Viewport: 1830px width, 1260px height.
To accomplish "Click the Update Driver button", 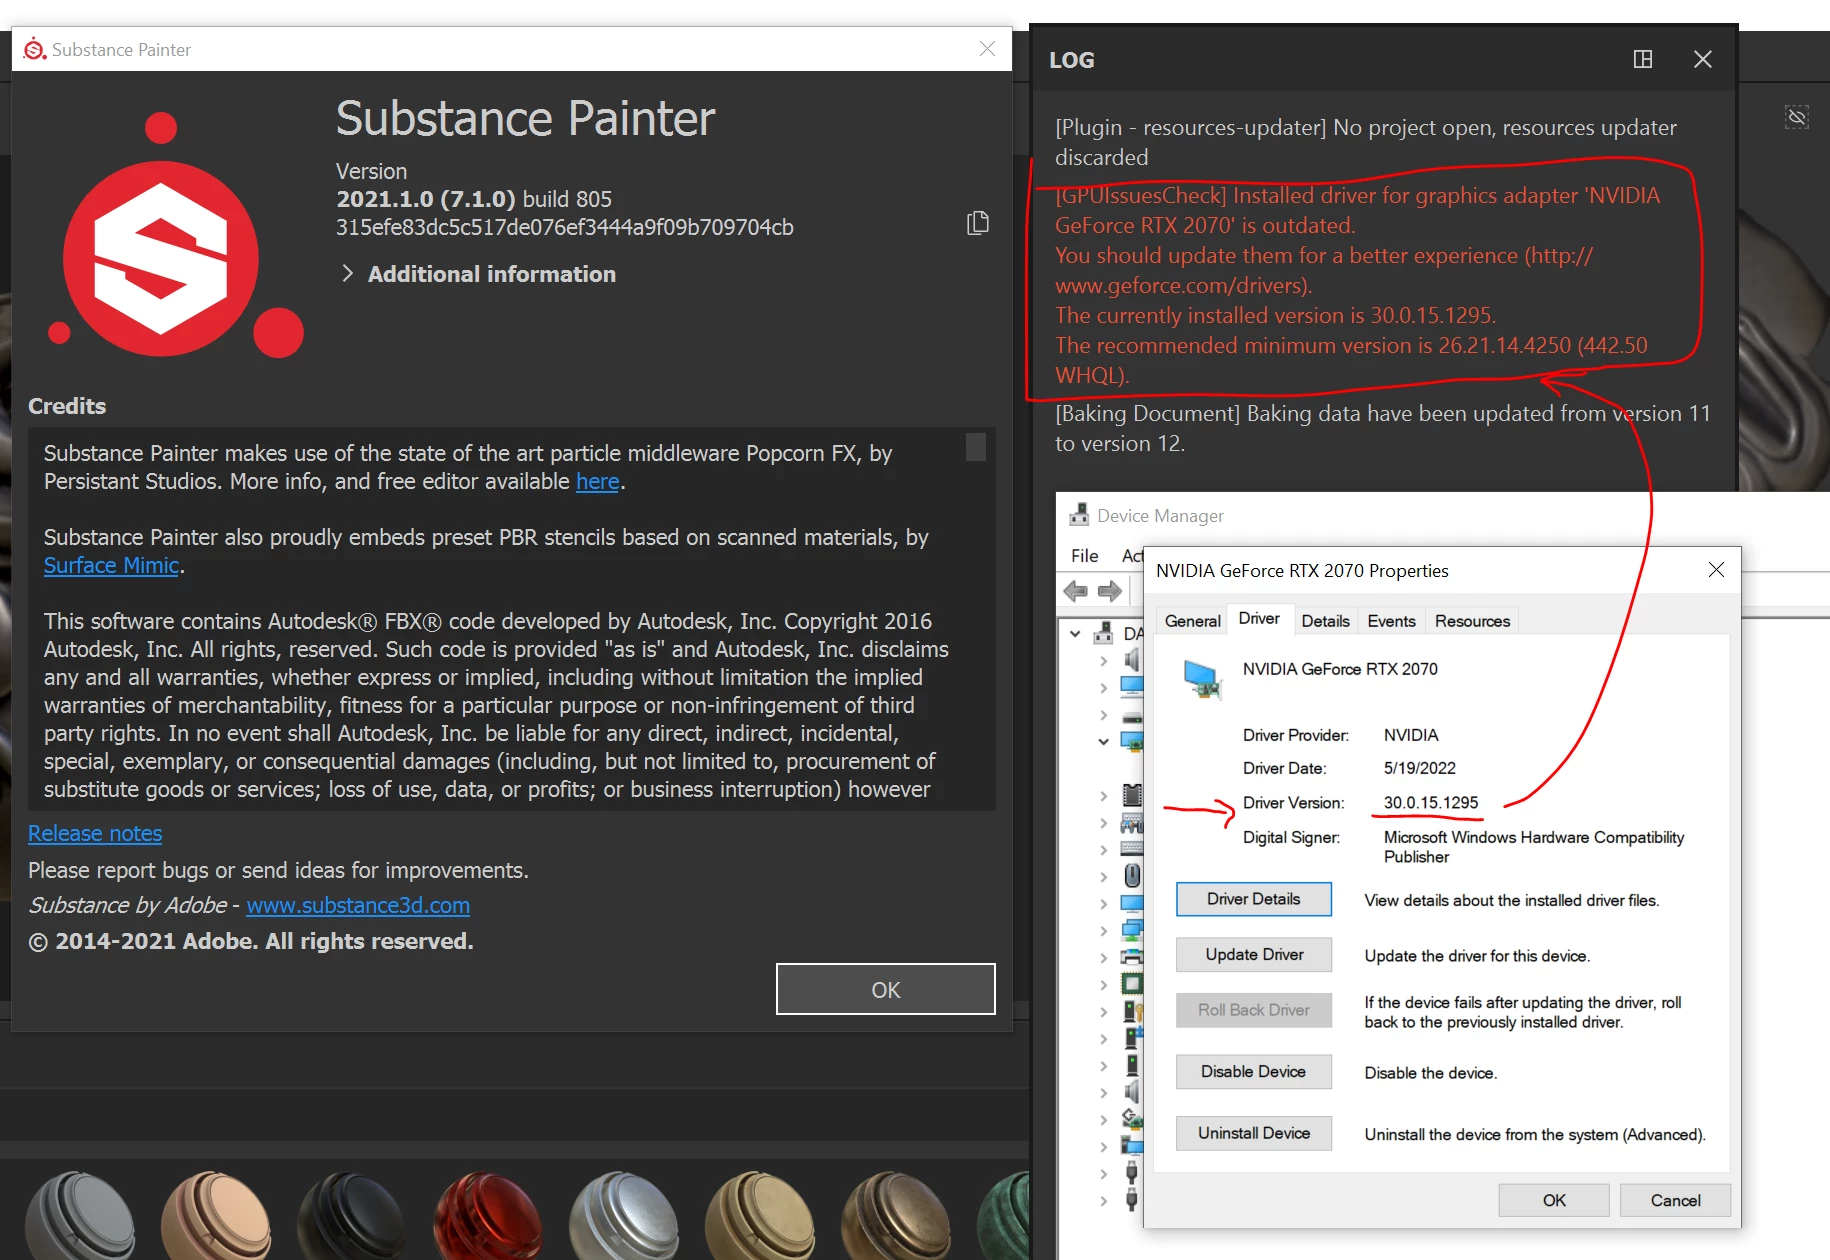I will point(1254,954).
